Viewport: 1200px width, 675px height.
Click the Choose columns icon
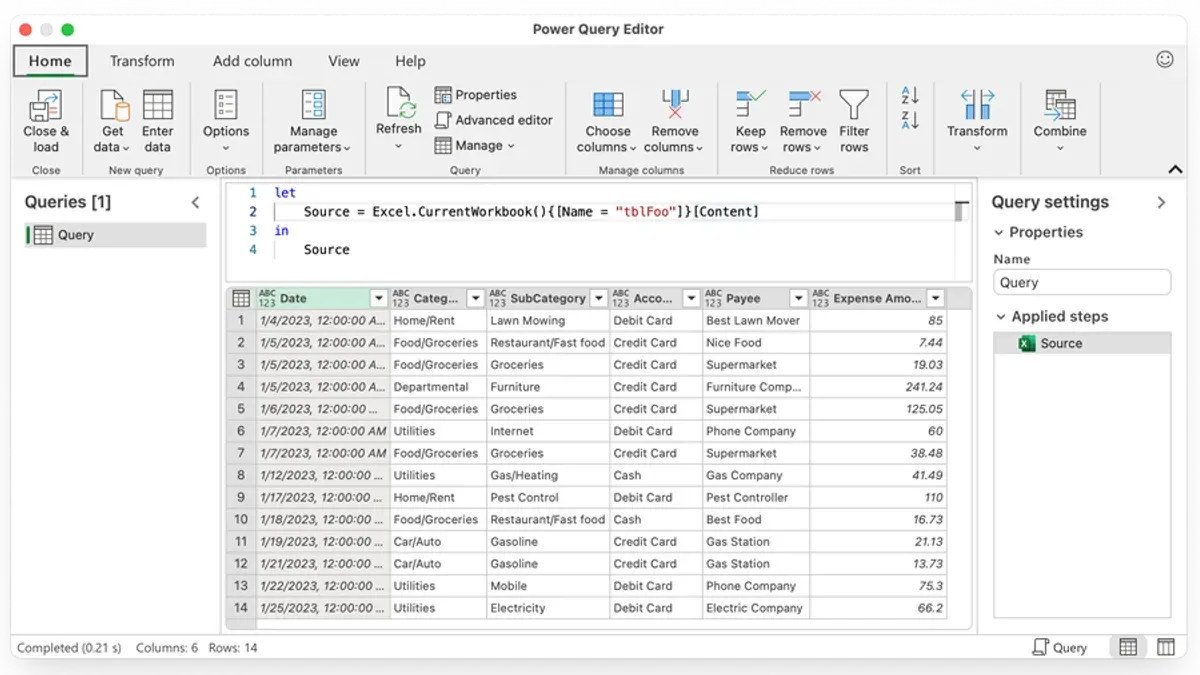pyautogui.click(x=608, y=104)
